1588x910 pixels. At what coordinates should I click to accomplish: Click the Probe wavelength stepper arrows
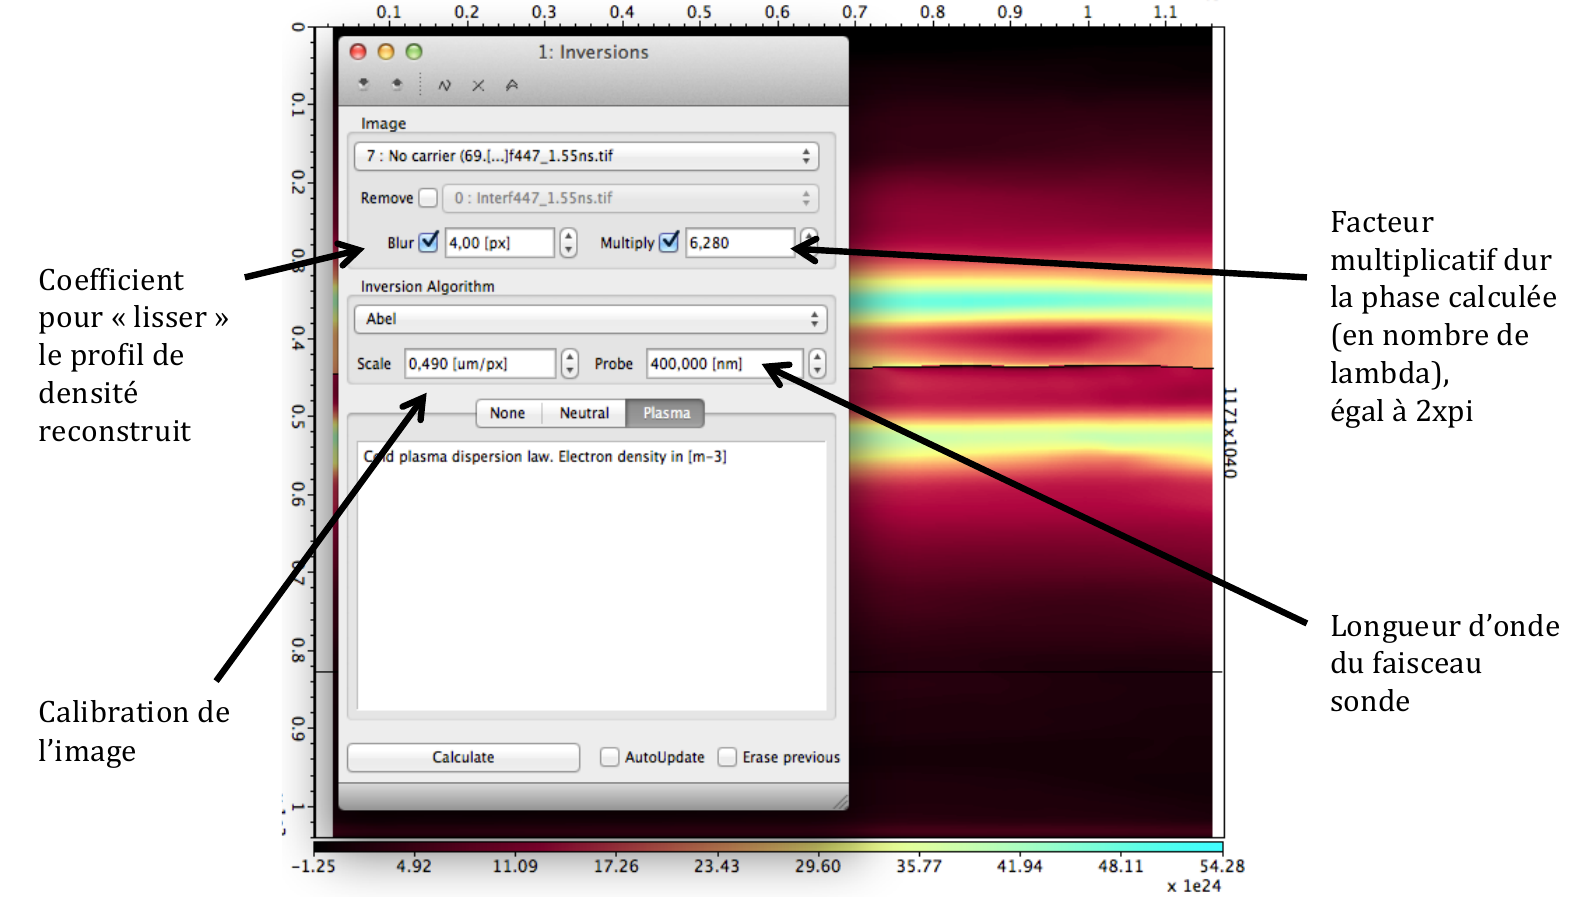click(817, 363)
